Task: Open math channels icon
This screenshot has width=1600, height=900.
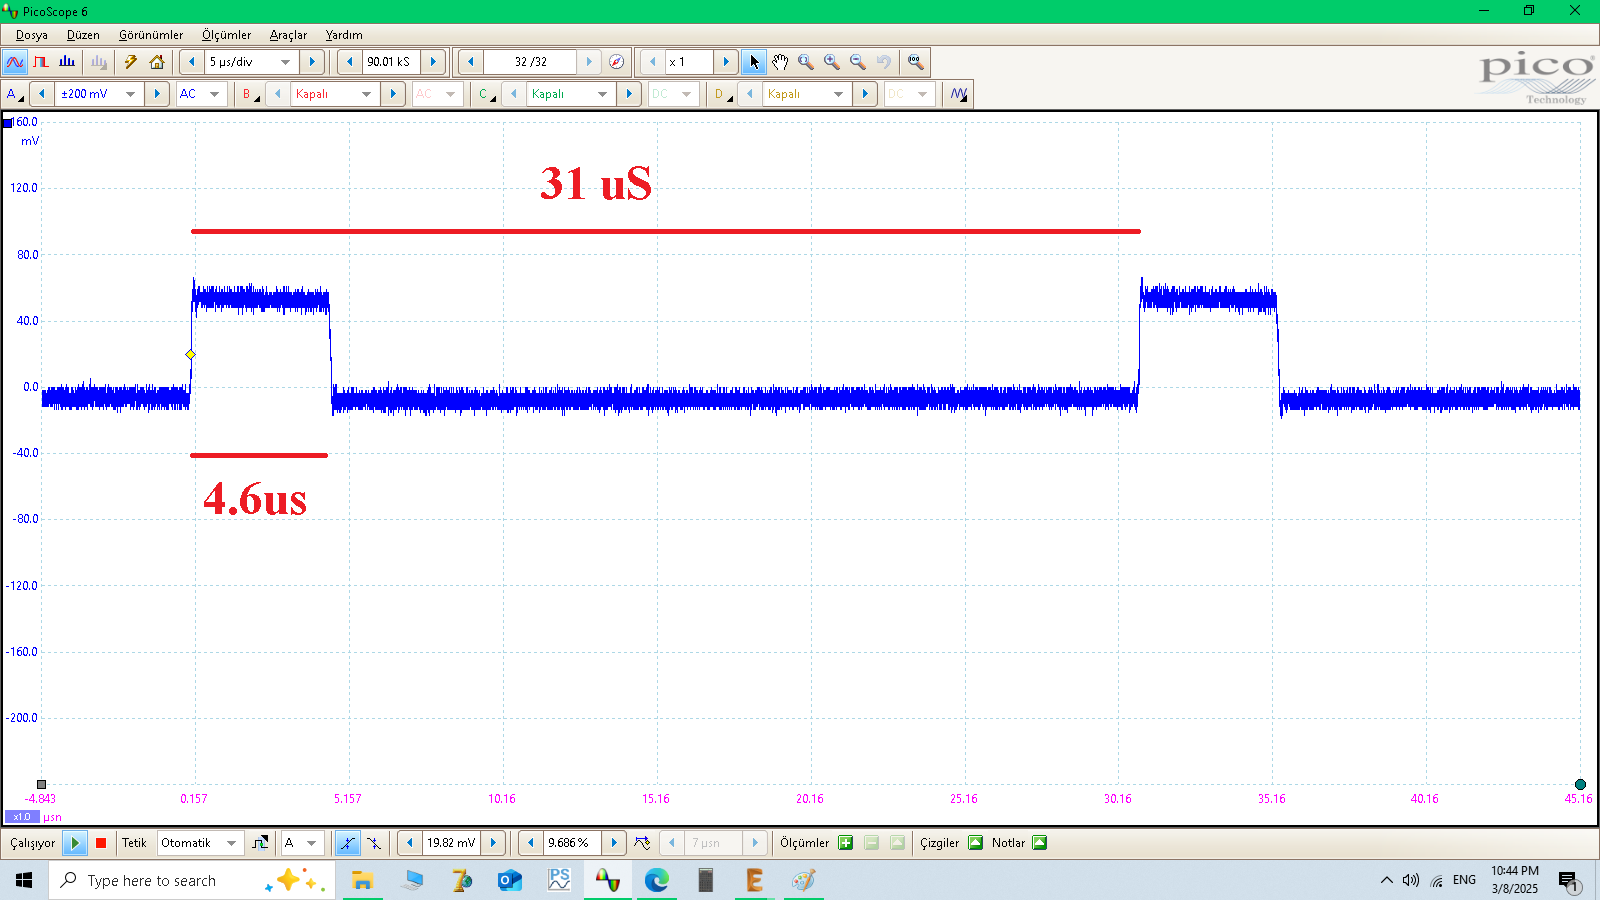Action: [959, 94]
